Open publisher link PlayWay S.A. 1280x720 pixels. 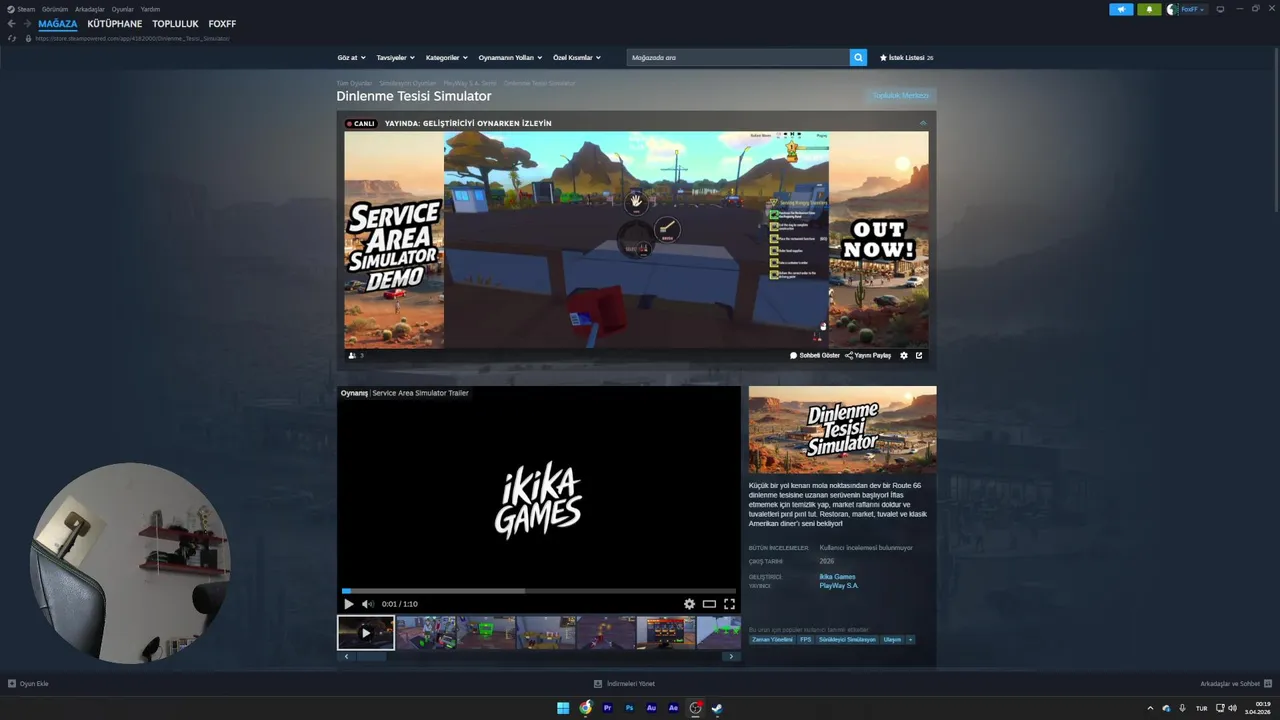pos(839,586)
